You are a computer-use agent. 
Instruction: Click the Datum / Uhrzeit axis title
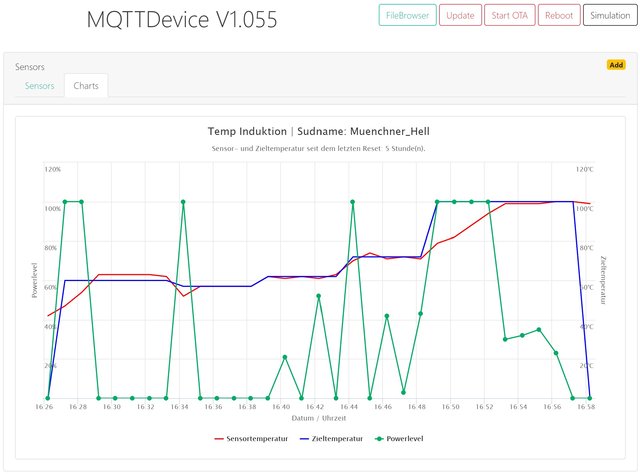point(319,418)
